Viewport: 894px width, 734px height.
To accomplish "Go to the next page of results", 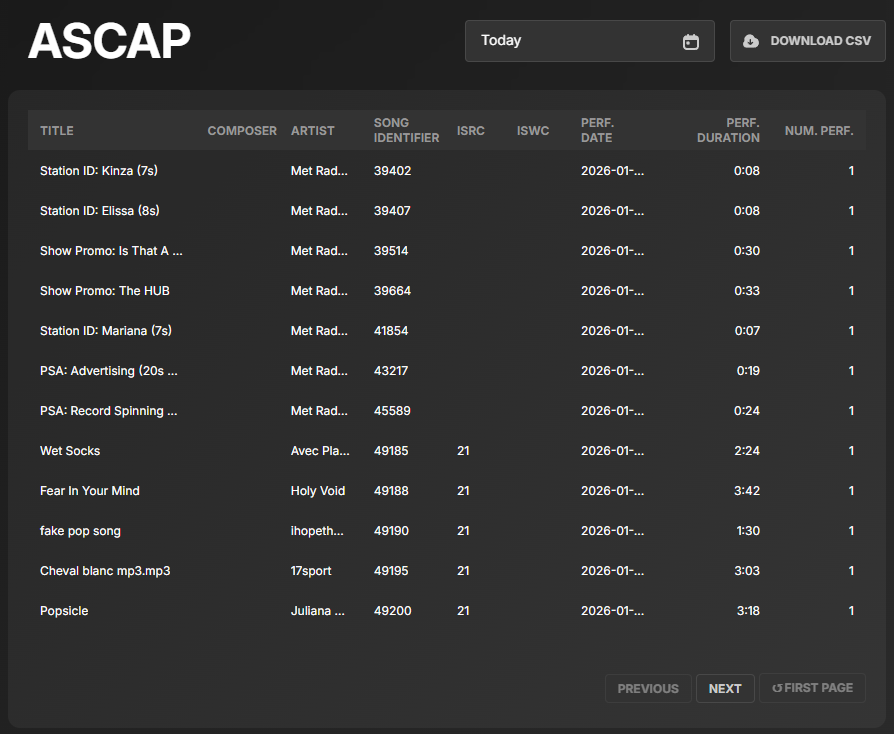I will (x=725, y=688).
